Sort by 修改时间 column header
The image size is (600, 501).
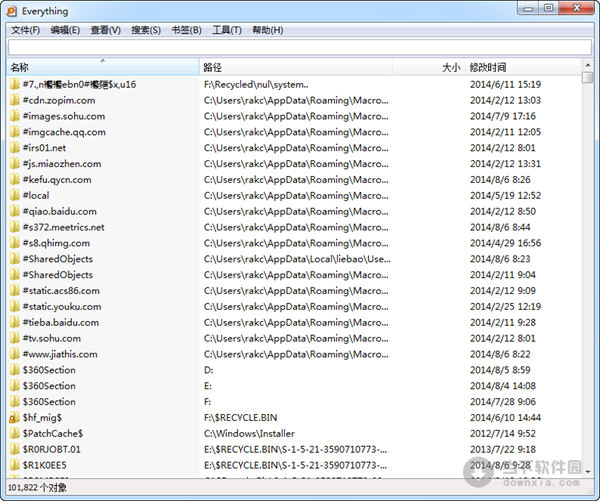coord(520,68)
